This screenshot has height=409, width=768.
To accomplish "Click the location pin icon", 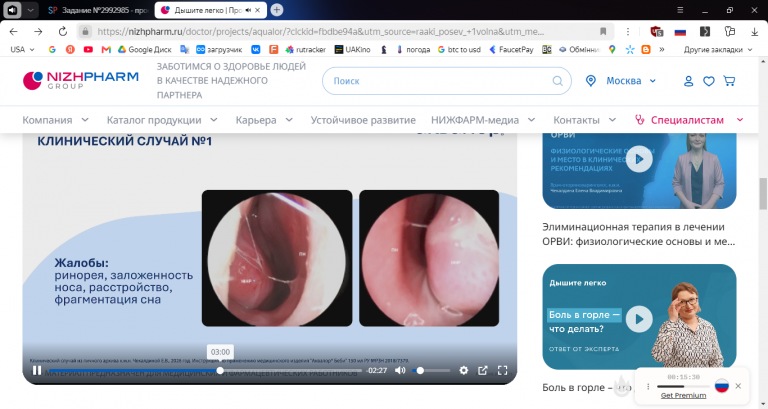I will coord(591,81).
